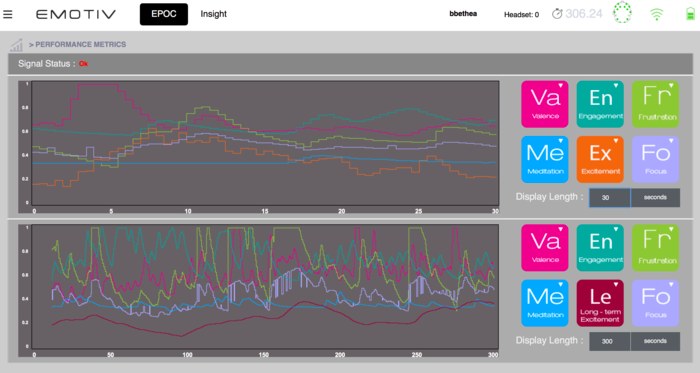700x373 pixels.
Task: Open dropdown arrow on top Focus tile
Action: pos(671,141)
